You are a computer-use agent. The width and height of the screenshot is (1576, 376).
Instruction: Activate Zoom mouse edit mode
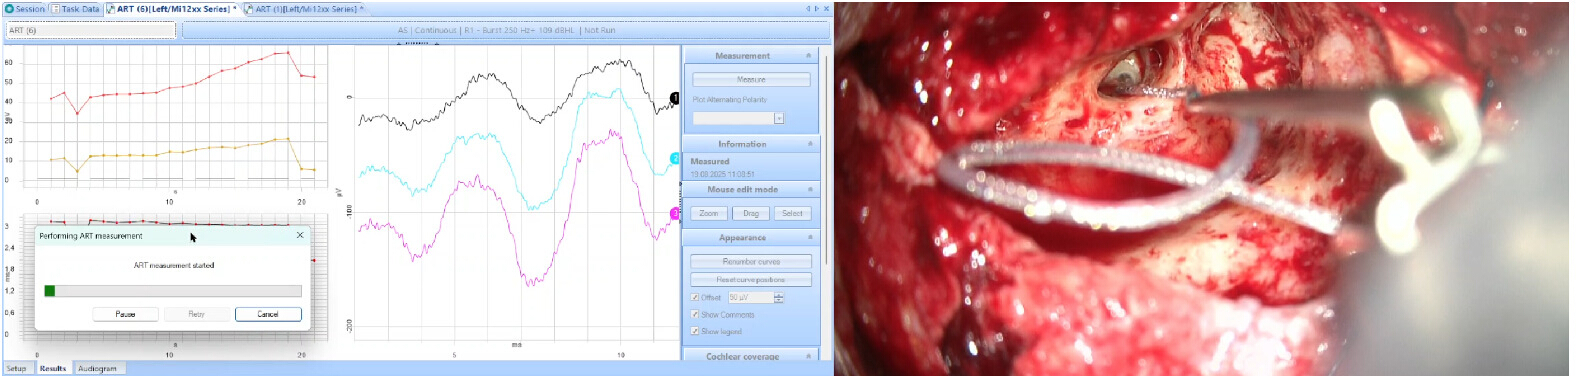(709, 213)
